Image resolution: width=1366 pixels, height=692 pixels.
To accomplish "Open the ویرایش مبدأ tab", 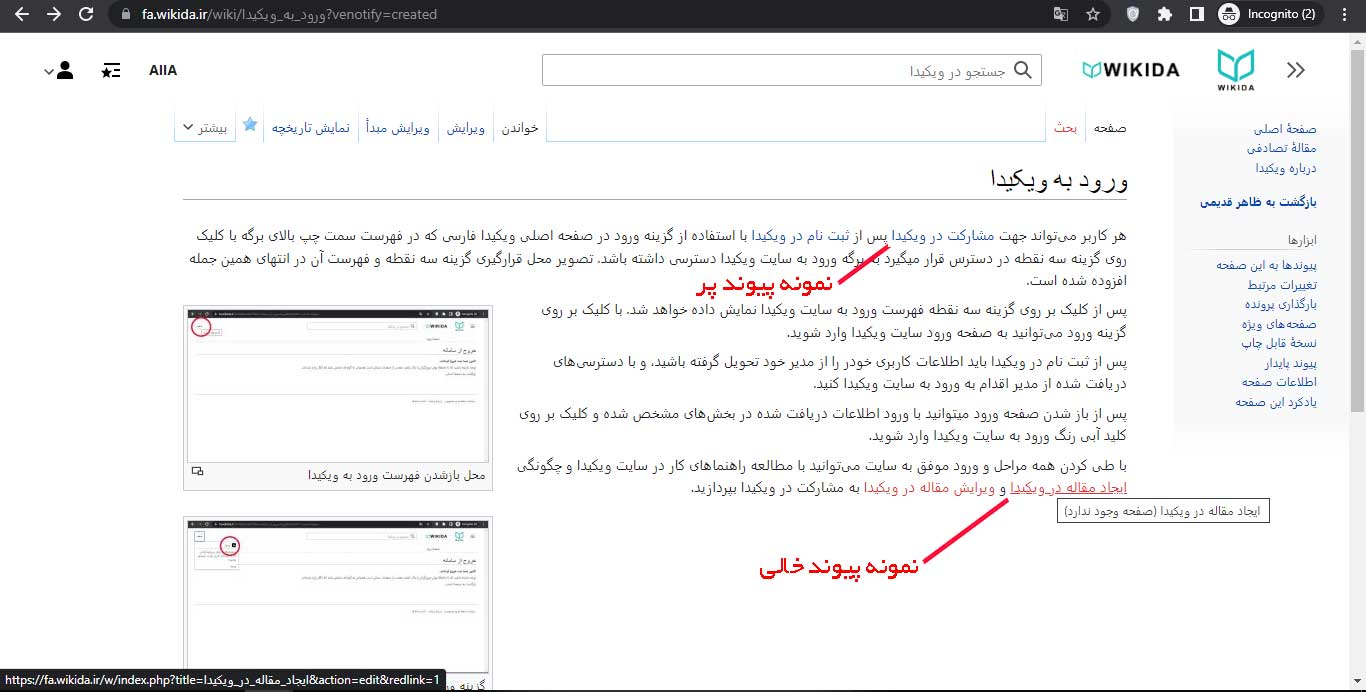I will tap(397, 128).
